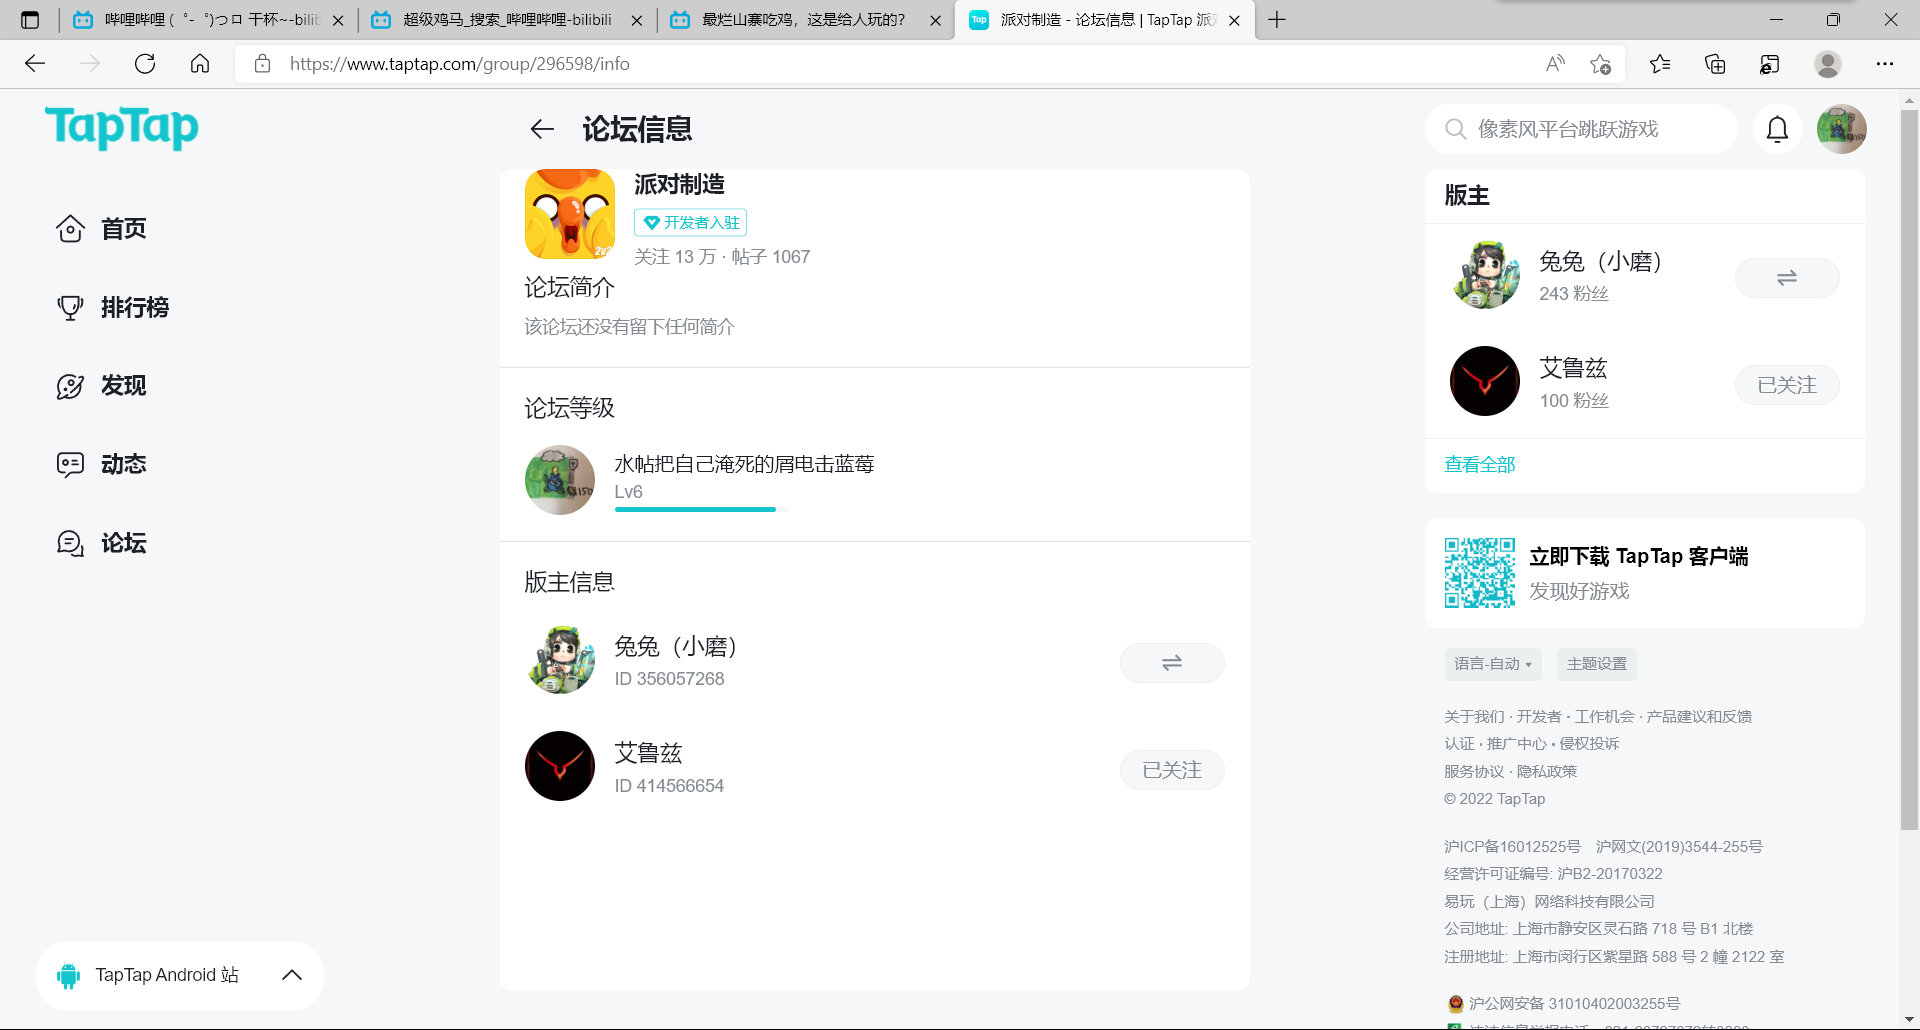The width and height of the screenshot is (1920, 1030).
Task: Click the Lv6 forum level progress bar
Action: (702, 509)
